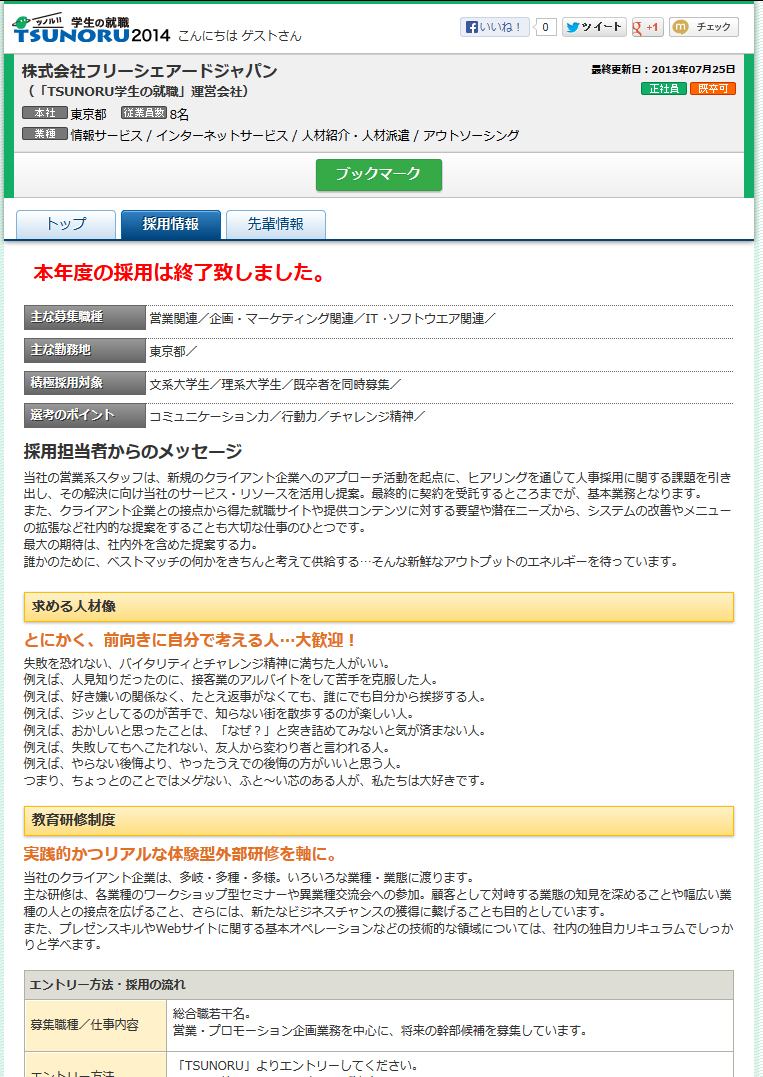Image resolution: width=763 pixels, height=1077 pixels.
Task: Click the 最終更新日：2013年07月25日 text
Action: click(663, 69)
